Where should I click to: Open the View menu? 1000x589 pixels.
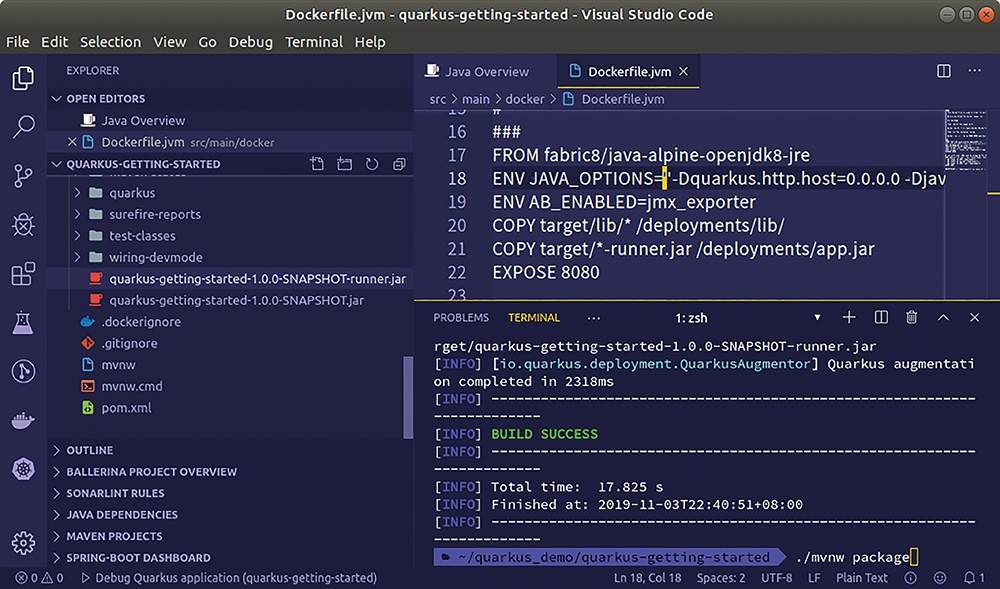click(170, 42)
